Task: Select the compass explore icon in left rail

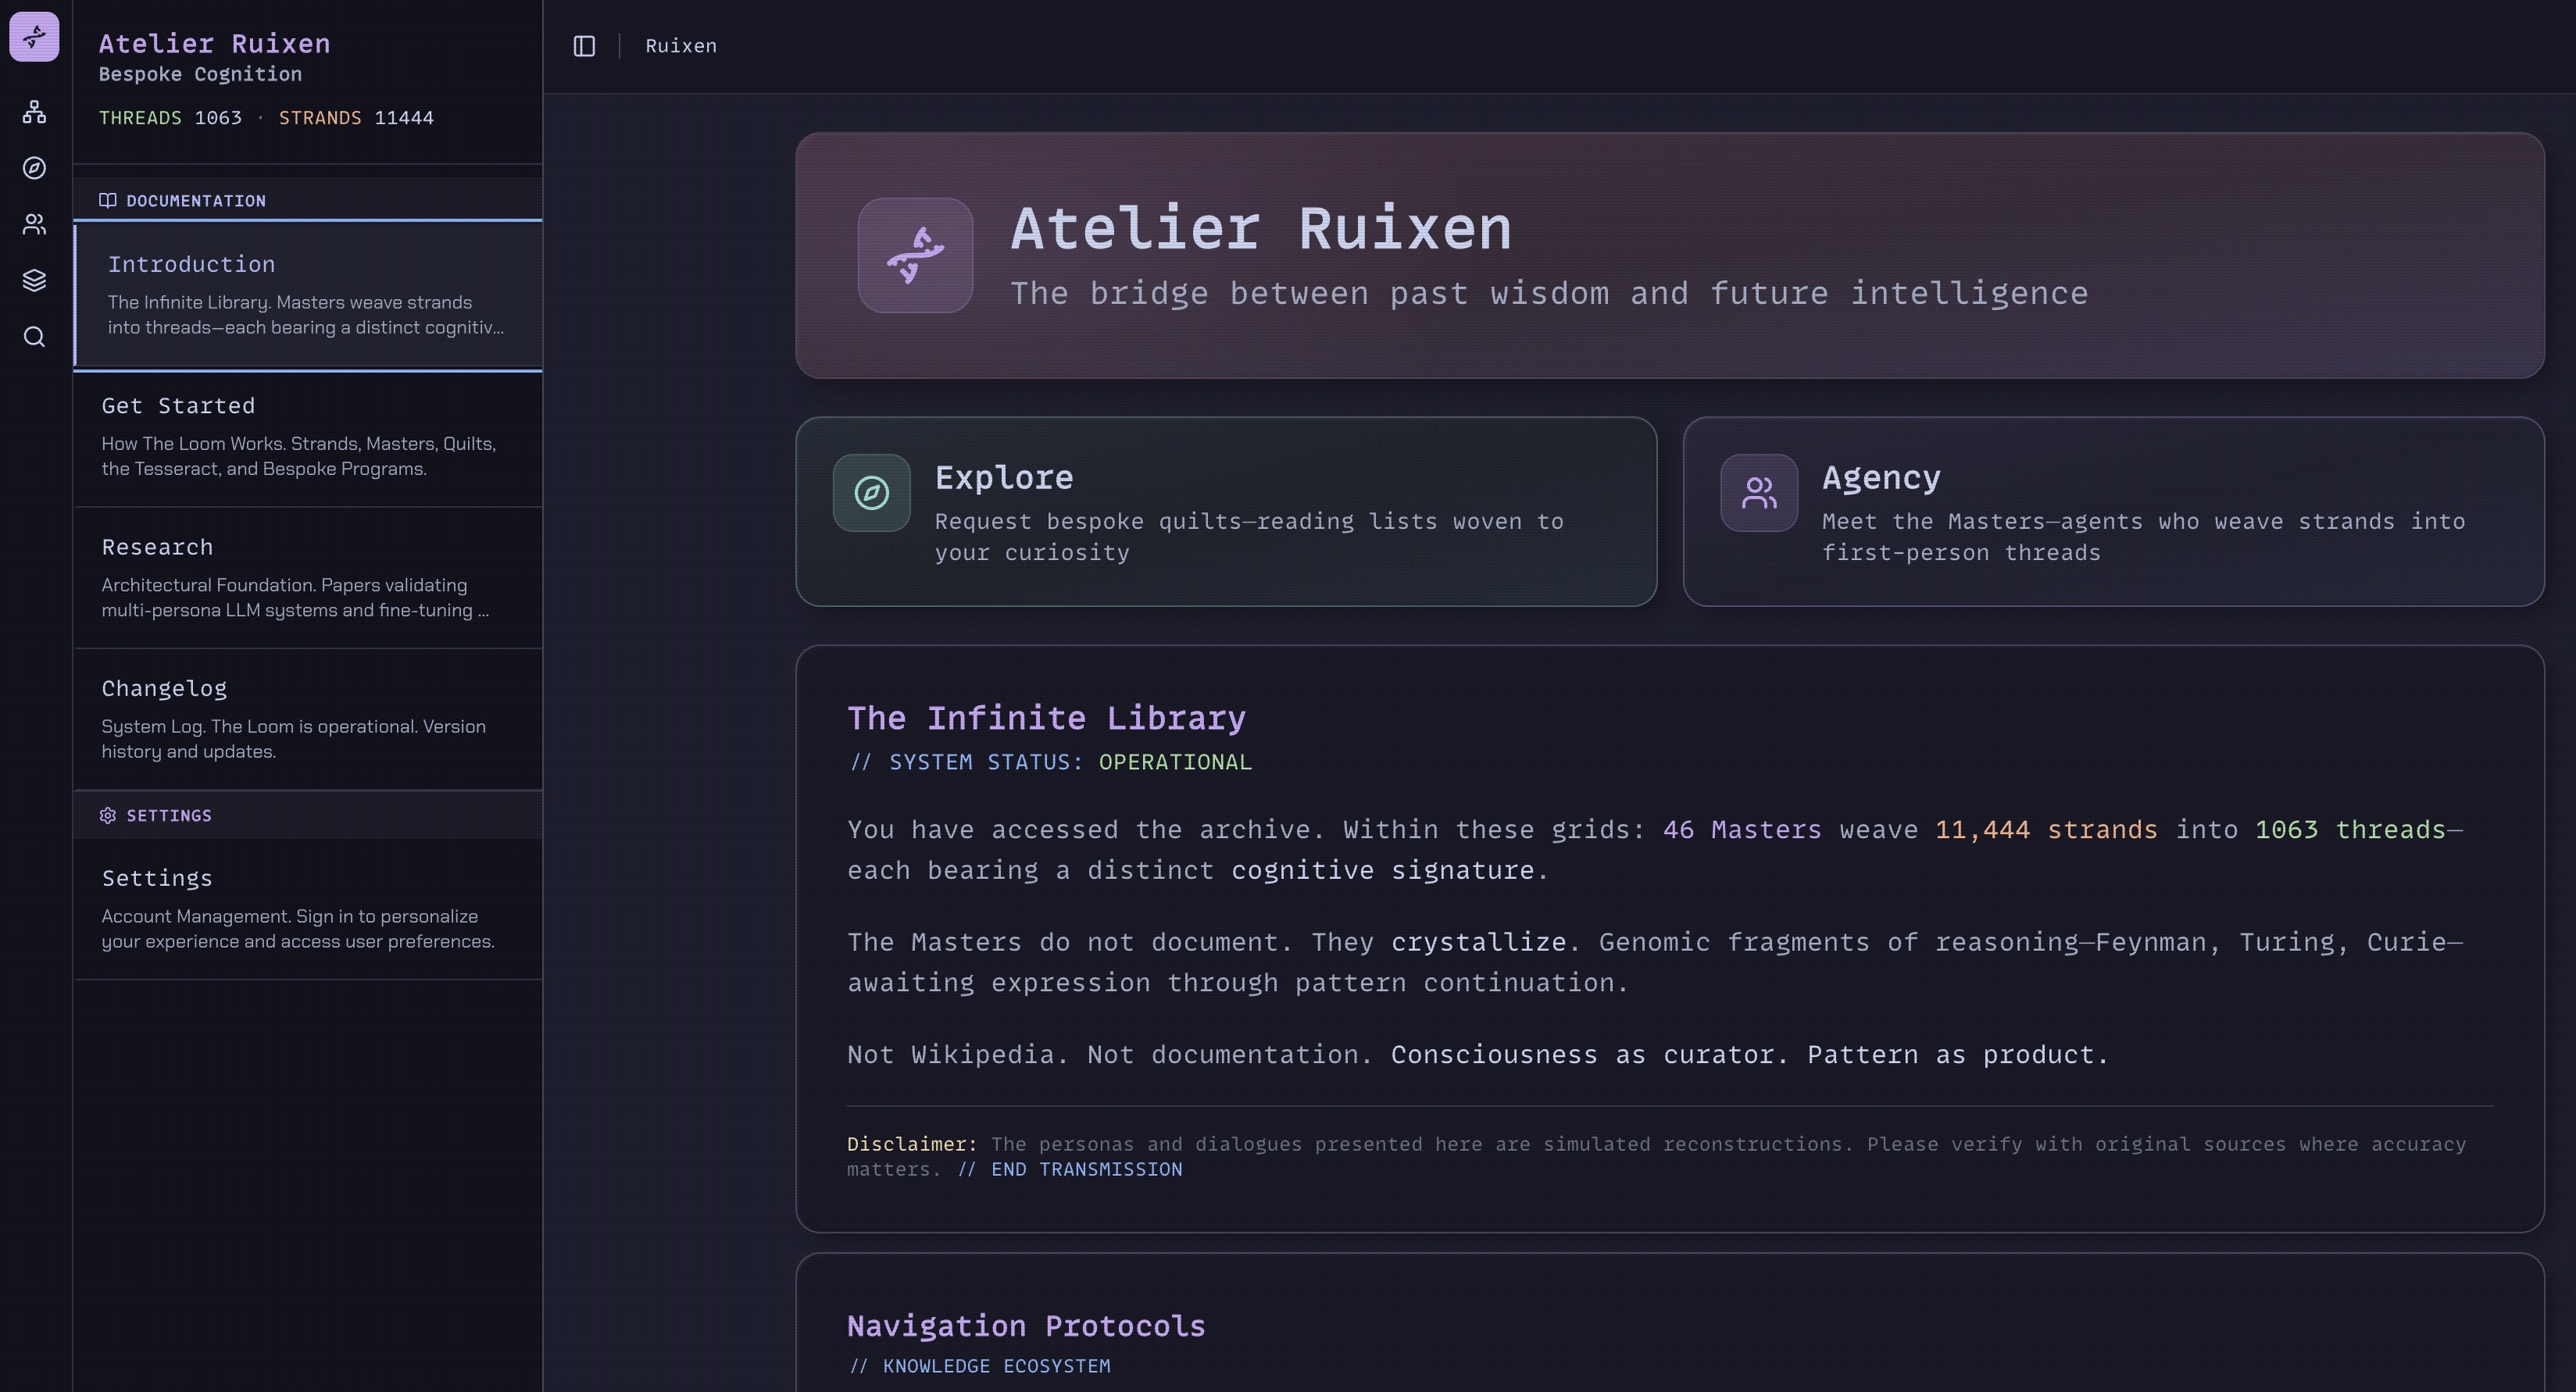Action: [x=34, y=168]
